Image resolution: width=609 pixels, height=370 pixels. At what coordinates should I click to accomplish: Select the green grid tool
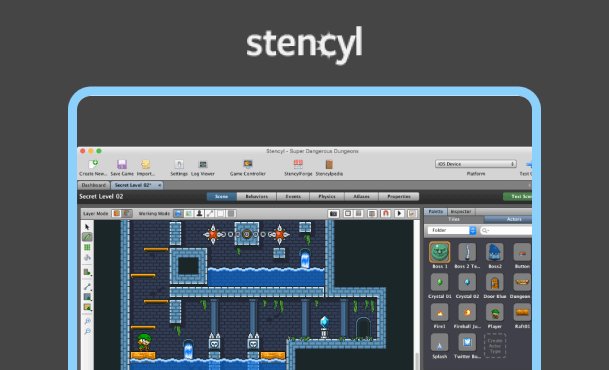(87, 247)
